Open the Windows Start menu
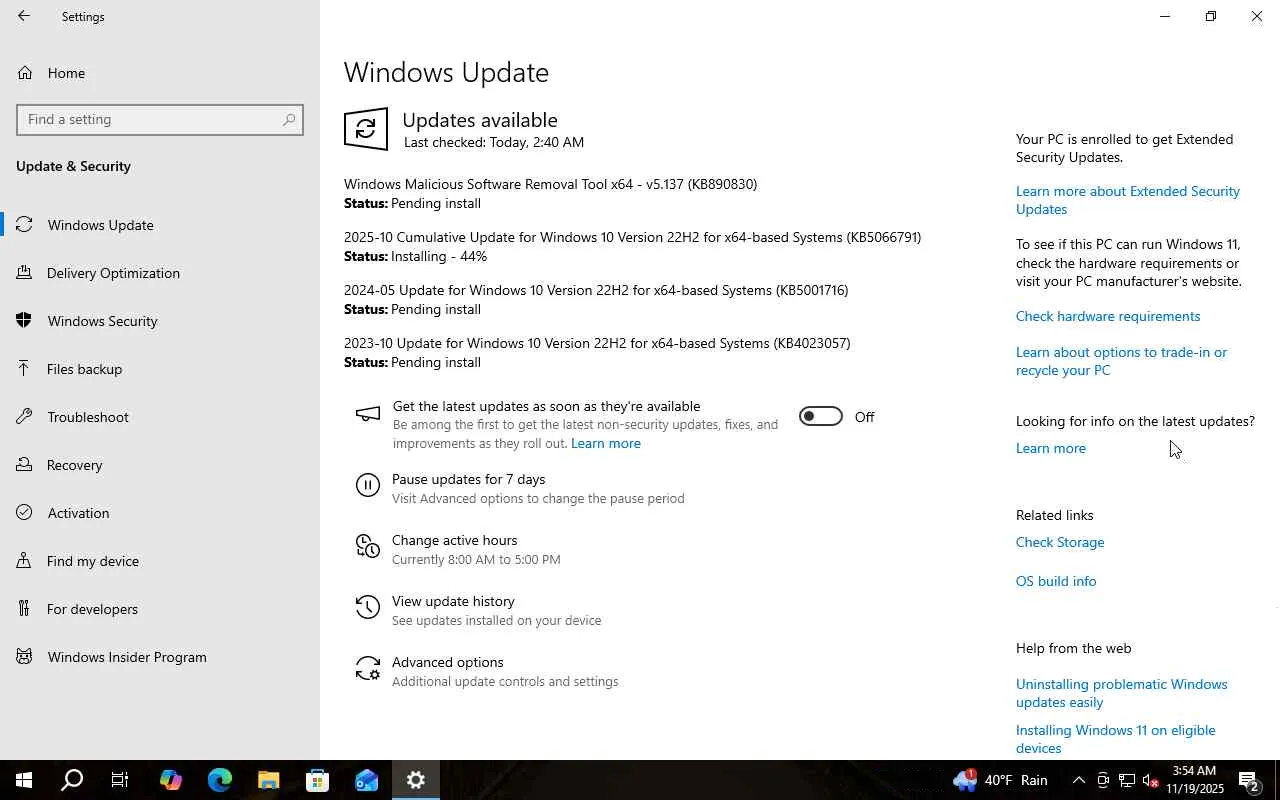The height and width of the screenshot is (800, 1280). pyautogui.click(x=24, y=780)
